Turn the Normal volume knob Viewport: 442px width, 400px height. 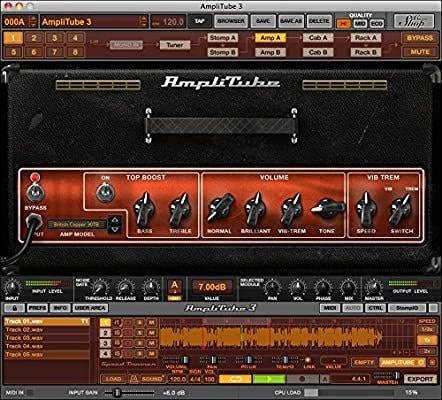pyautogui.click(x=220, y=207)
